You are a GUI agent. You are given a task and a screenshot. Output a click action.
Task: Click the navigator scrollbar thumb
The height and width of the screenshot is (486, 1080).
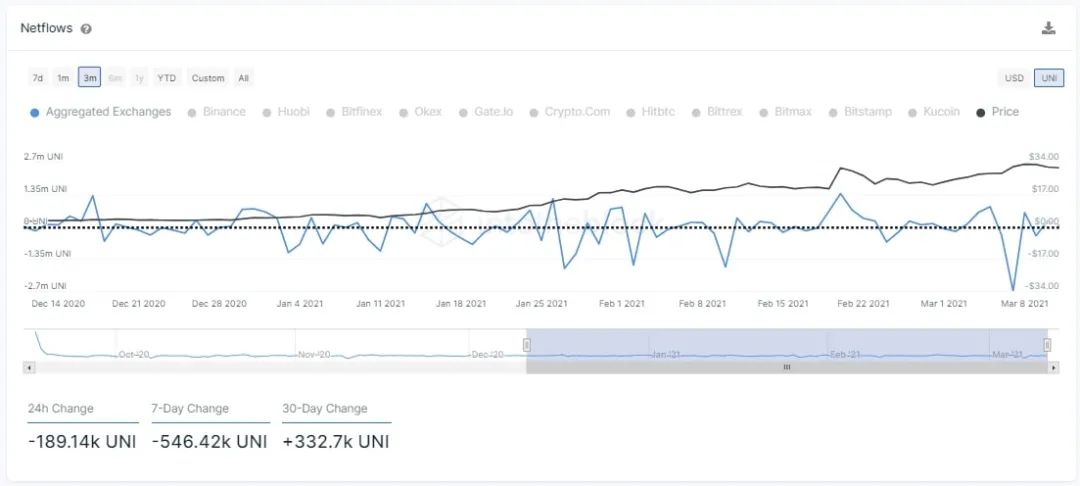click(786, 367)
